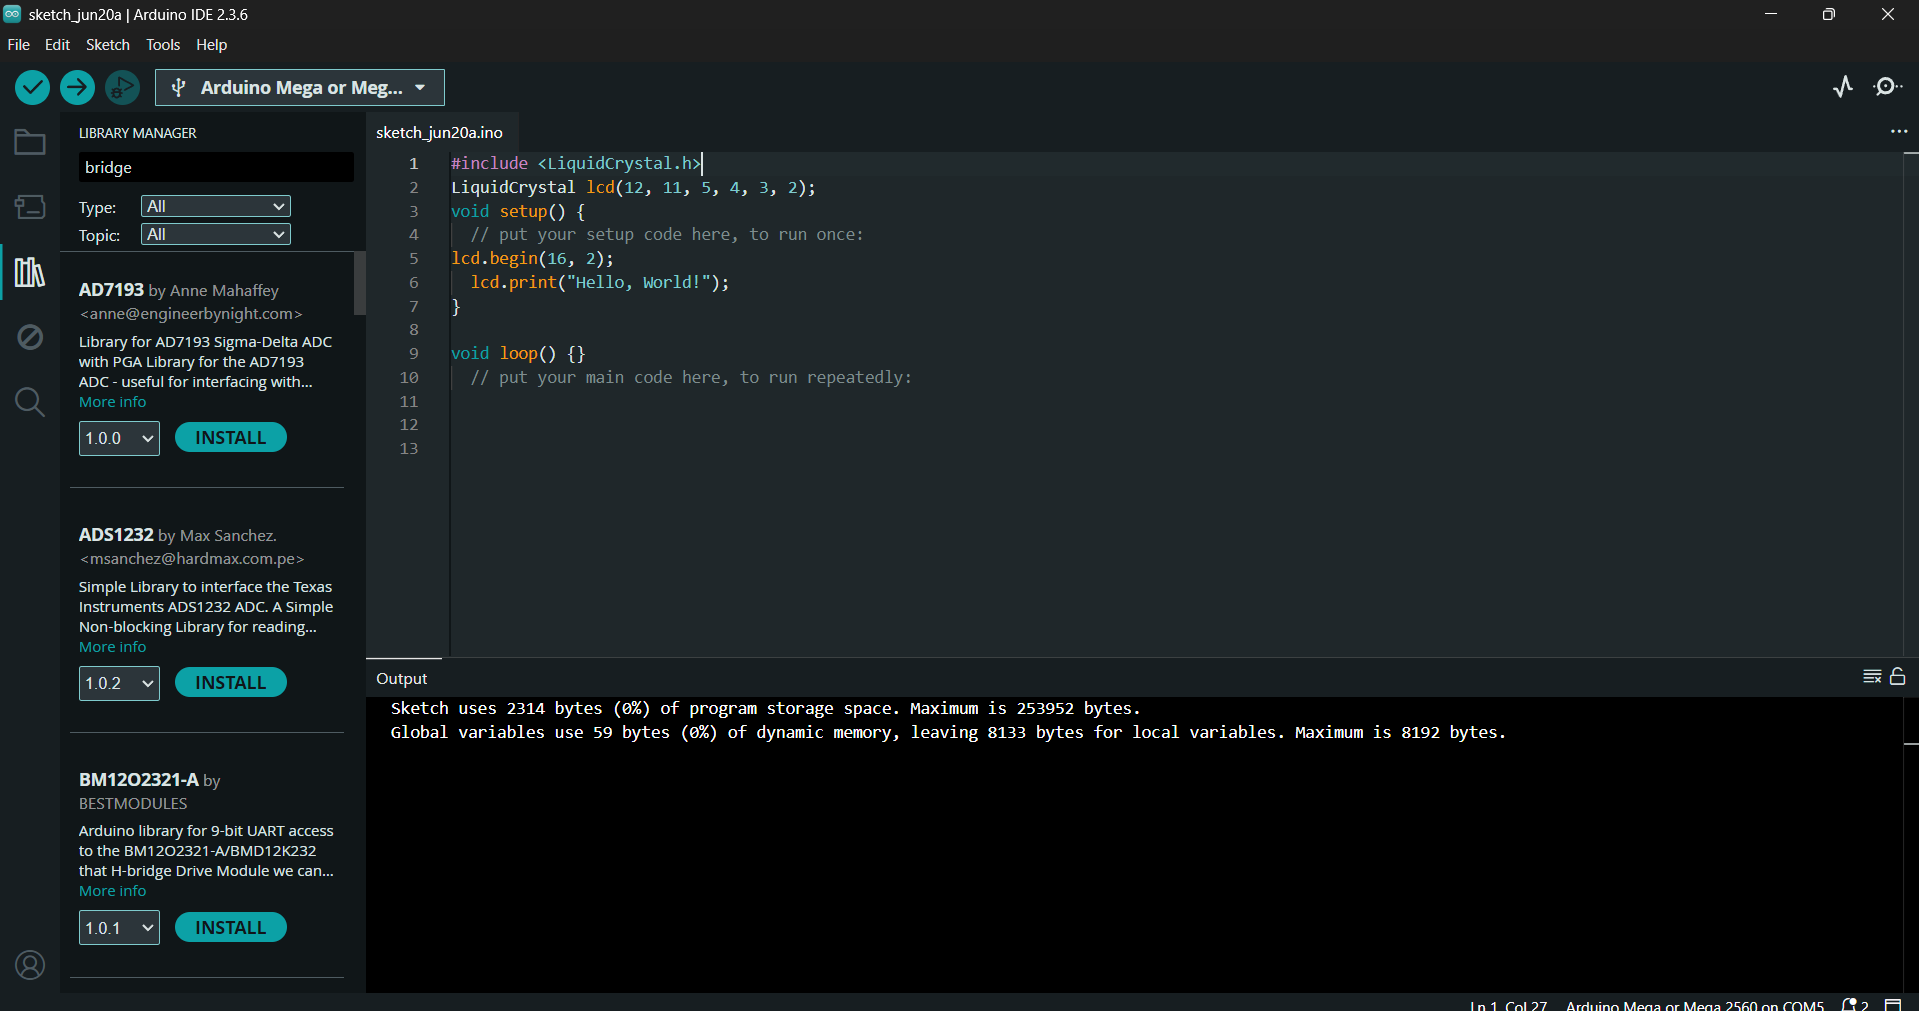This screenshot has width=1919, height=1011.
Task: Toggle output word wrap icon
Action: point(1872,677)
